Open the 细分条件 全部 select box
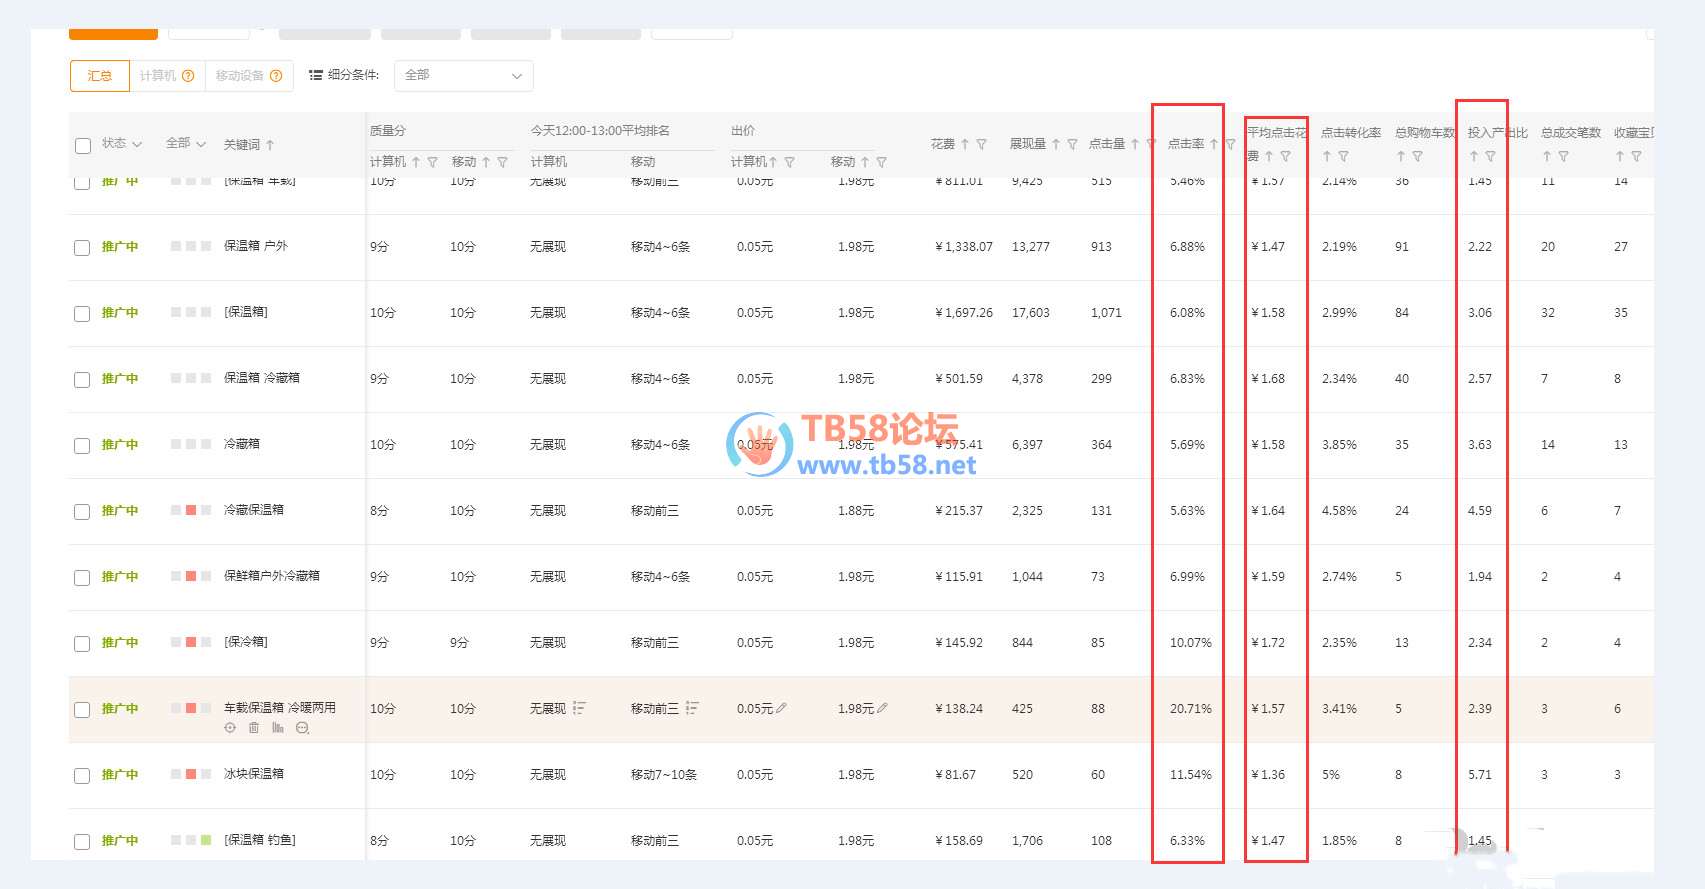This screenshot has width=1705, height=889. tap(463, 76)
